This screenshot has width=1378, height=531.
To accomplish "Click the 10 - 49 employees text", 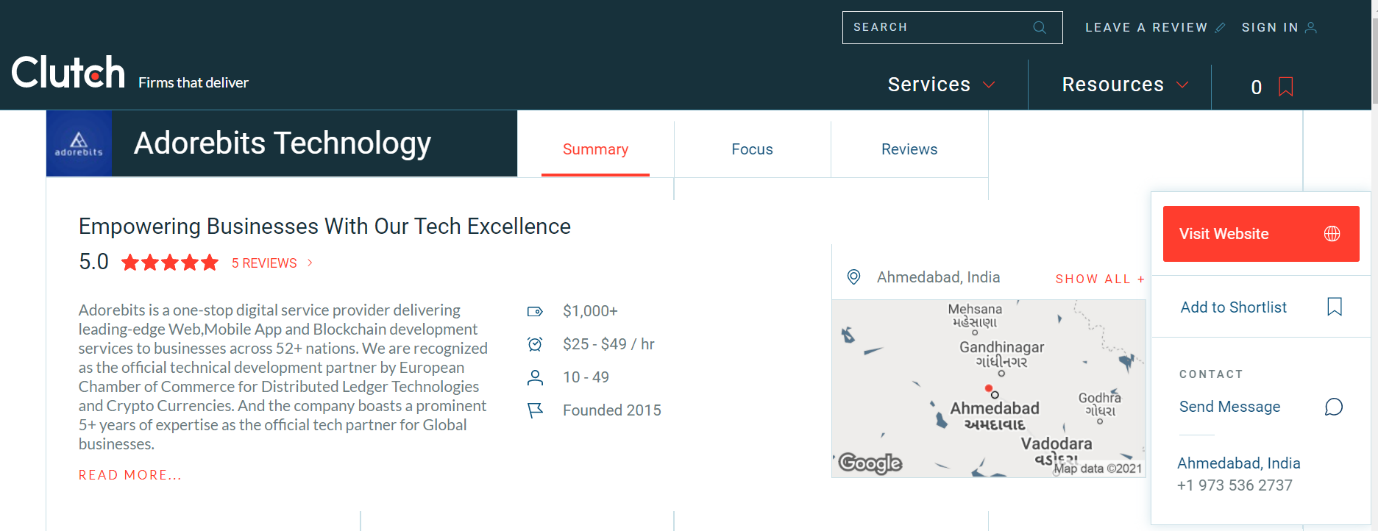I will pos(586,377).
